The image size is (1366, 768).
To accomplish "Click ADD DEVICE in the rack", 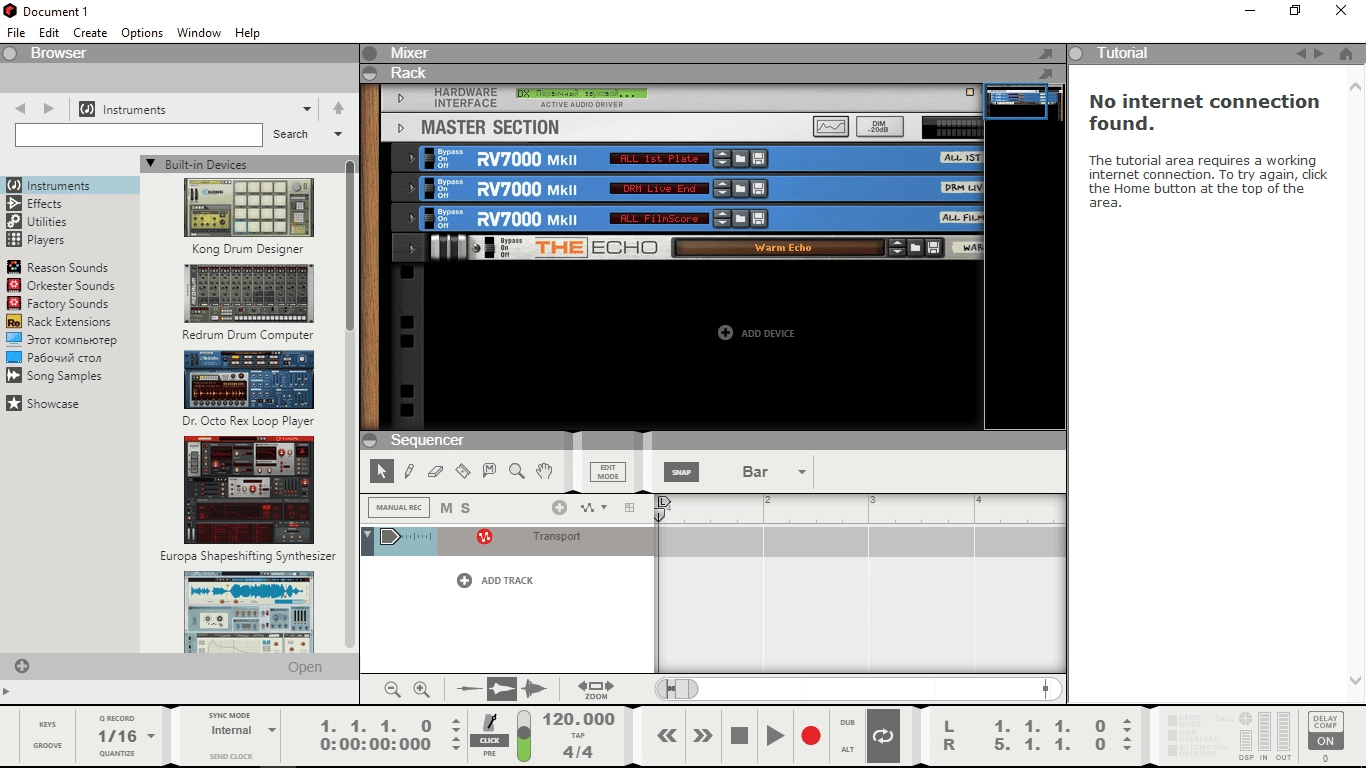I will coord(756,333).
